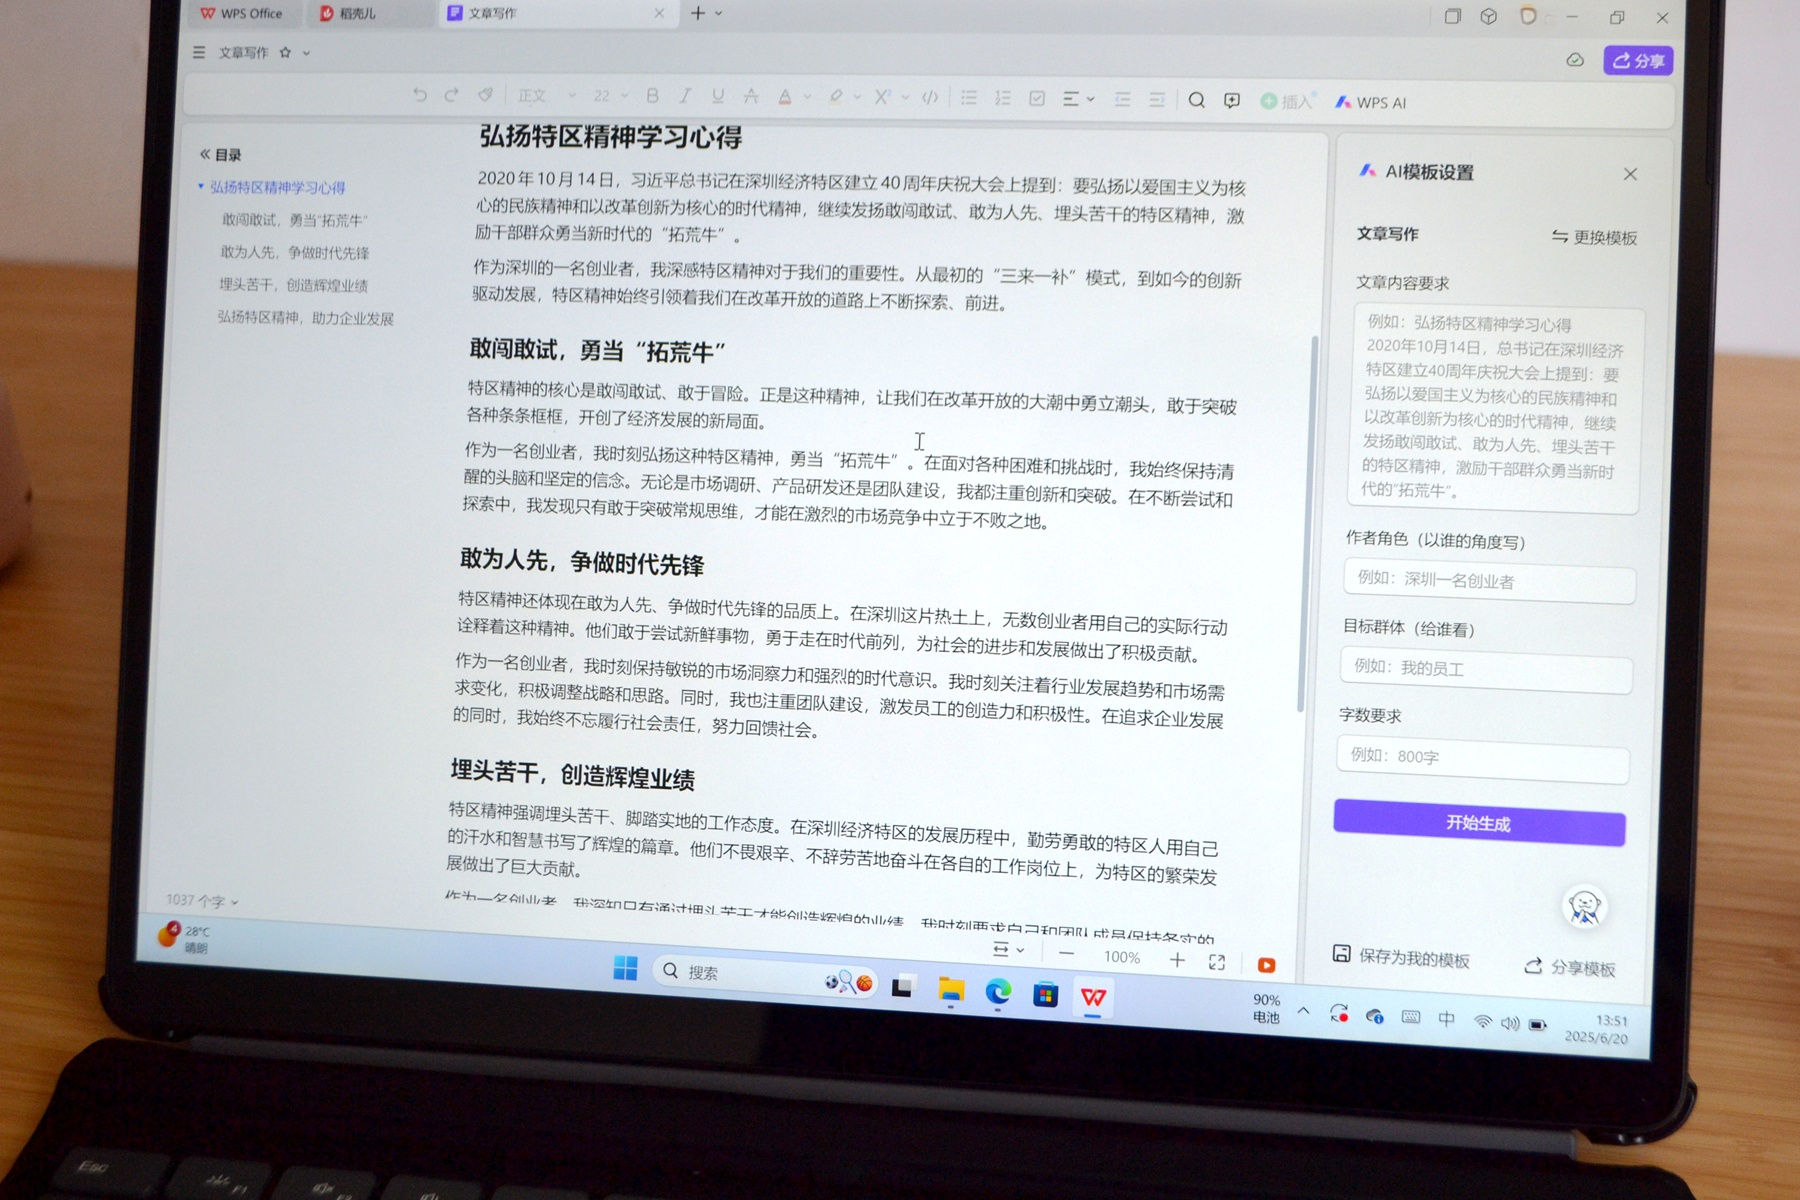Enter full screen view mode
The image size is (1800, 1200).
coord(1217,961)
